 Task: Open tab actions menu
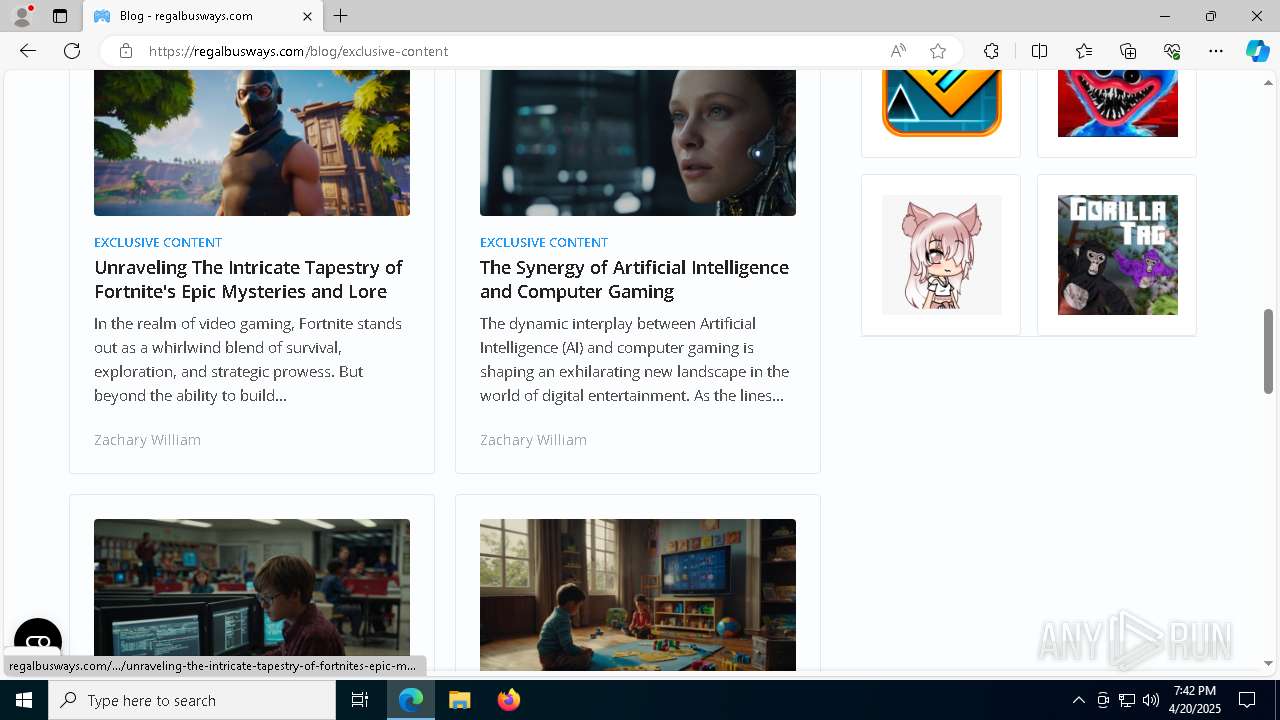(60, 16)
